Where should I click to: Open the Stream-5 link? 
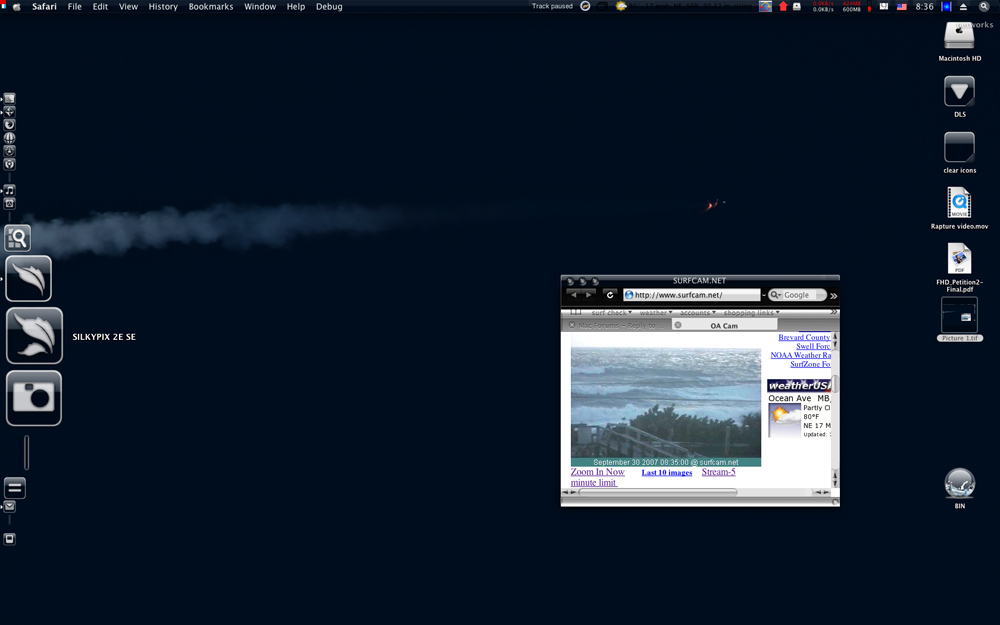pyautogui.click(x=718, y=472)
